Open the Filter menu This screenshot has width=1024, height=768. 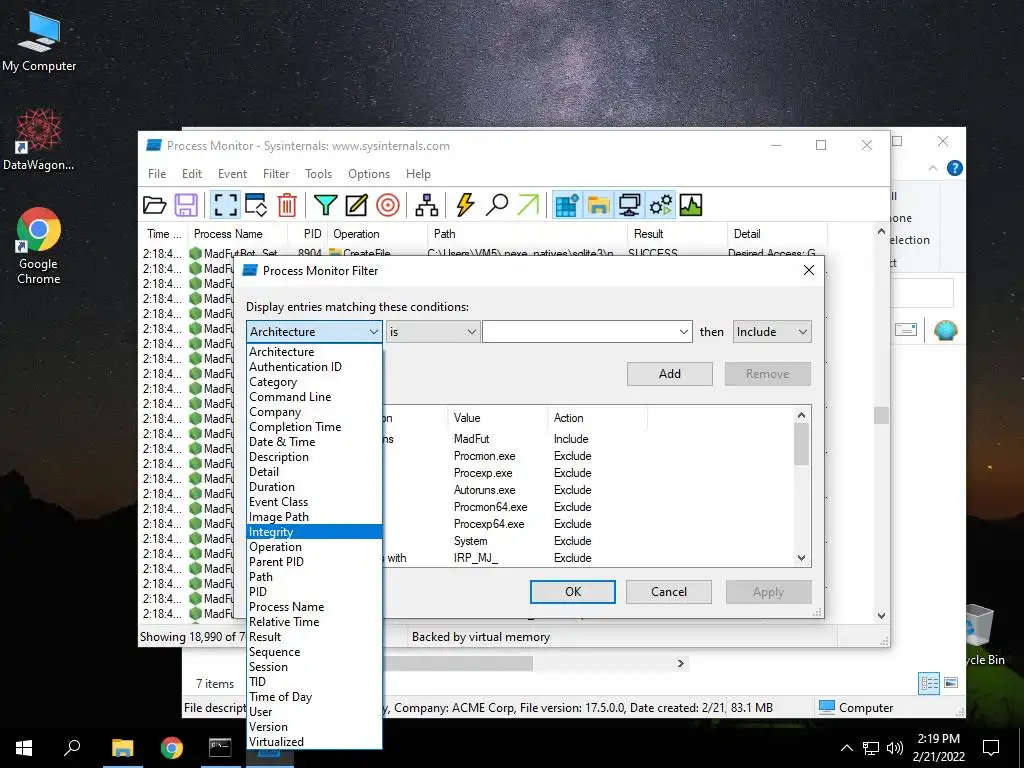click(276, 174)
